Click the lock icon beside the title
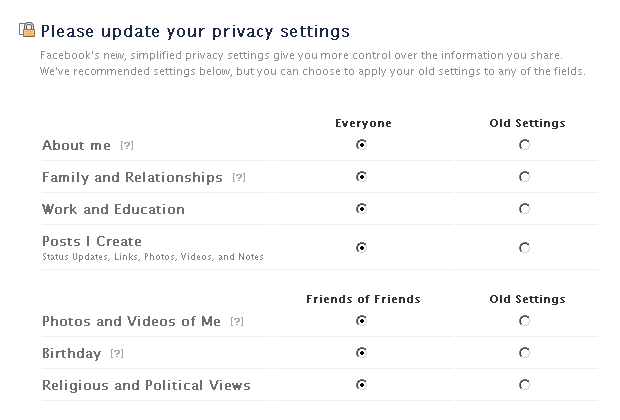 pyautogui.click(x=27, y=30)
